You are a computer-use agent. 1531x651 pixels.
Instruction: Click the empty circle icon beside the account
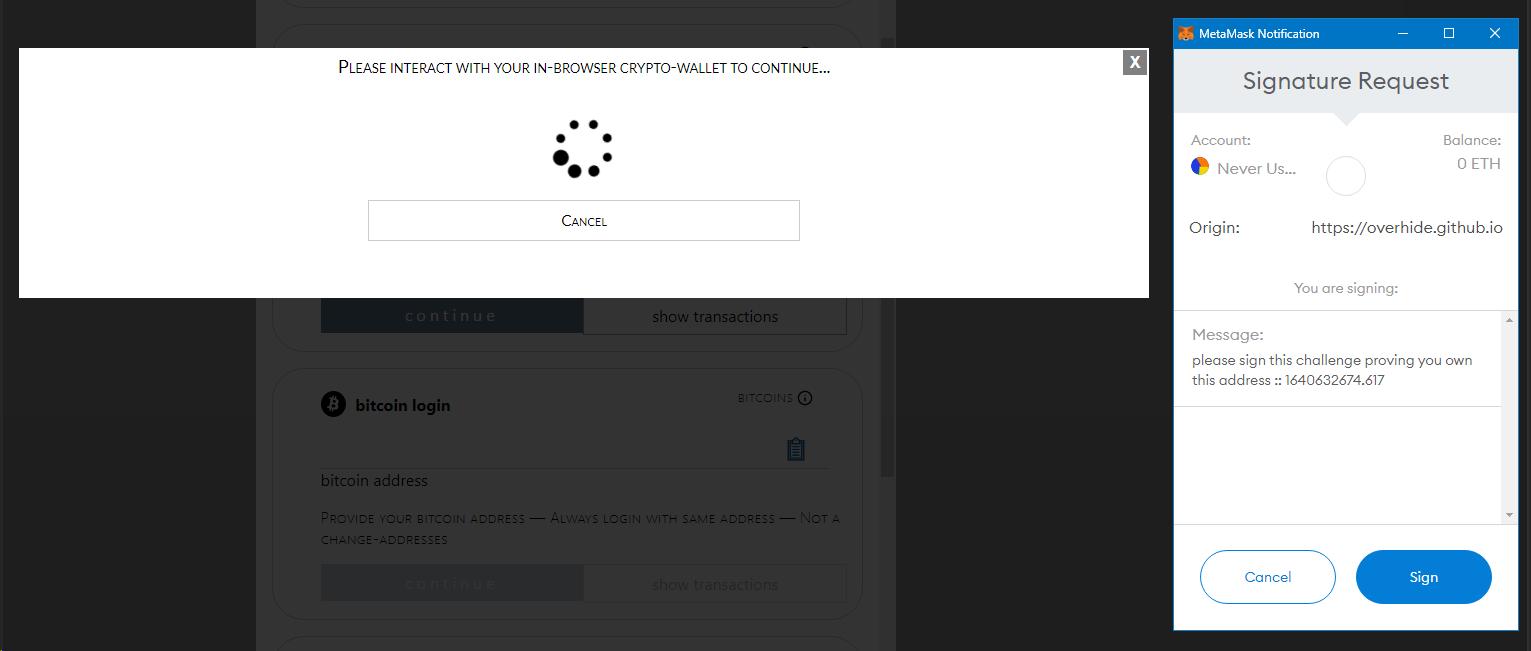tap(1345, 176)
